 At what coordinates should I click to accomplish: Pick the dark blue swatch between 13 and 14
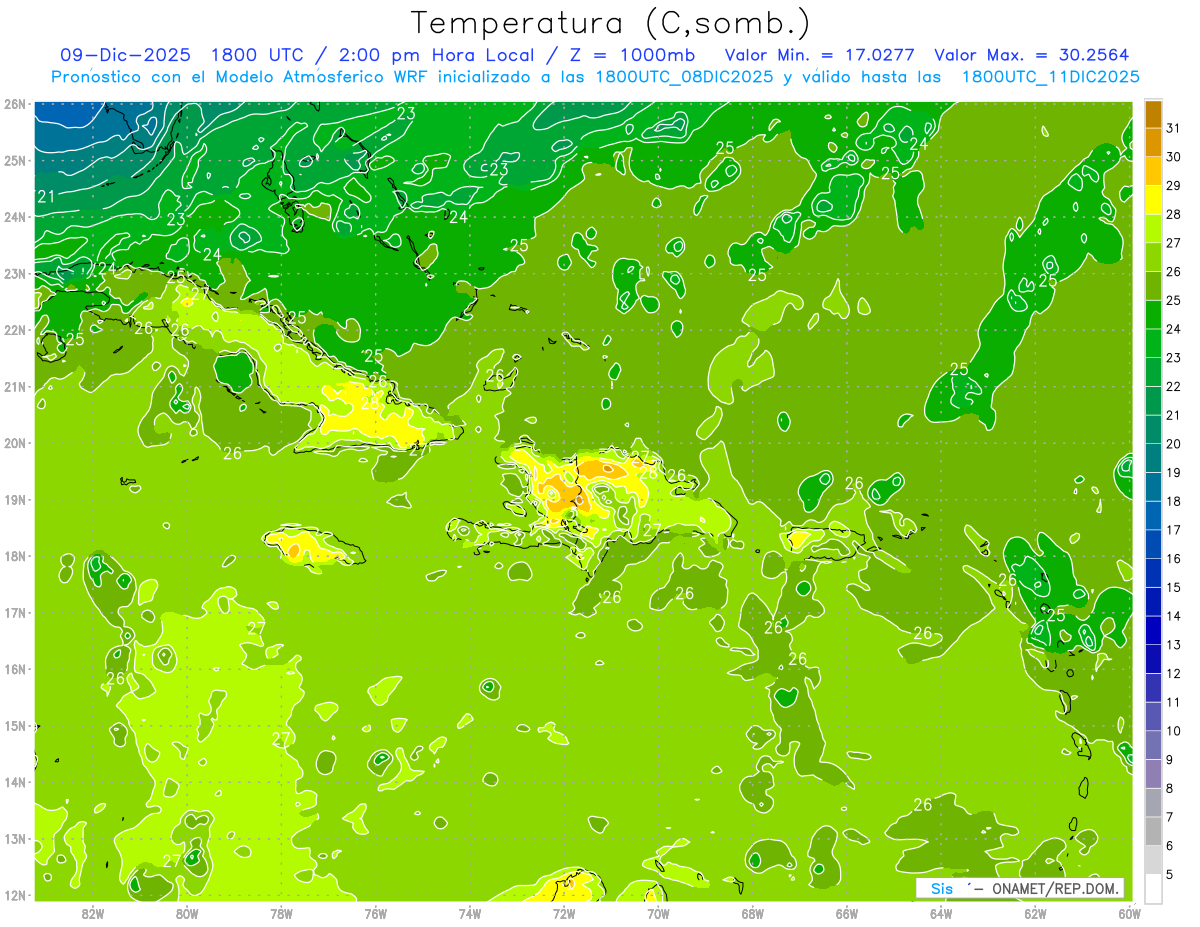tap(1153, 631)
